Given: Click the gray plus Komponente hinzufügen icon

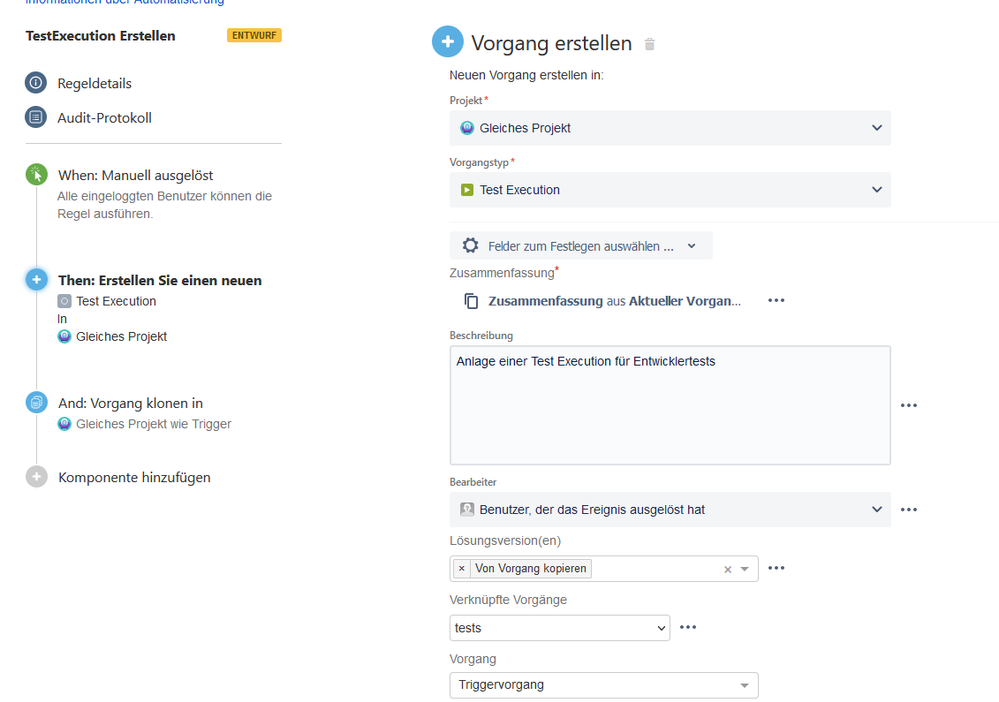Looking at the screenshot, I should 36,476.
